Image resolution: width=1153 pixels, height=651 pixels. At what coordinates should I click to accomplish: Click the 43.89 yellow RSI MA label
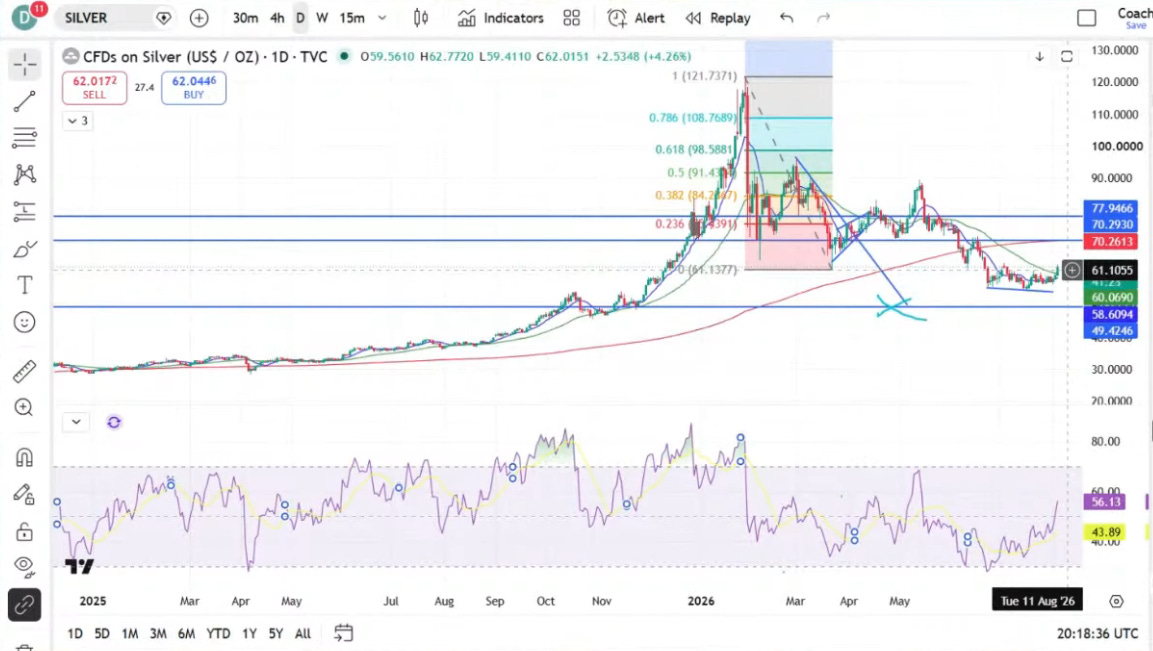pos(1105,532)
